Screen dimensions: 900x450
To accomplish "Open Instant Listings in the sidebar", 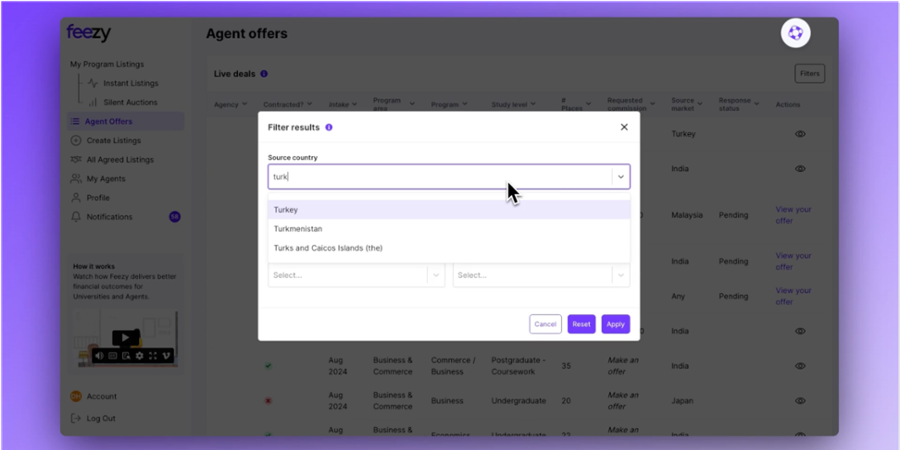I will [130, 83].
